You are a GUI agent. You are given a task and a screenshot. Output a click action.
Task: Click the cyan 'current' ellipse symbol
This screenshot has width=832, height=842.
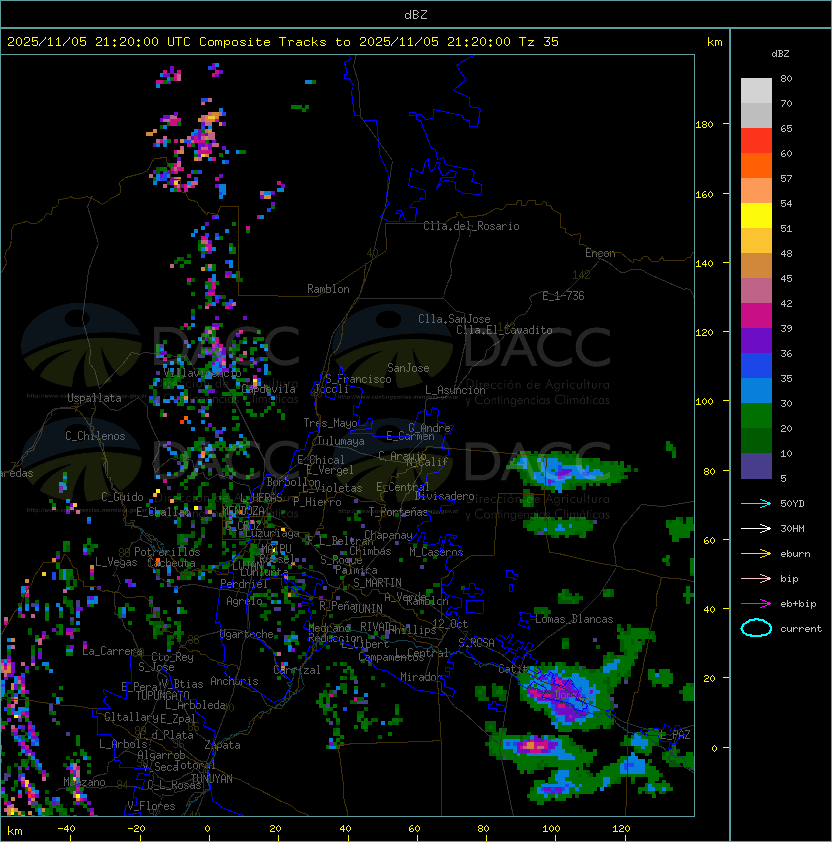click(756, 628)
